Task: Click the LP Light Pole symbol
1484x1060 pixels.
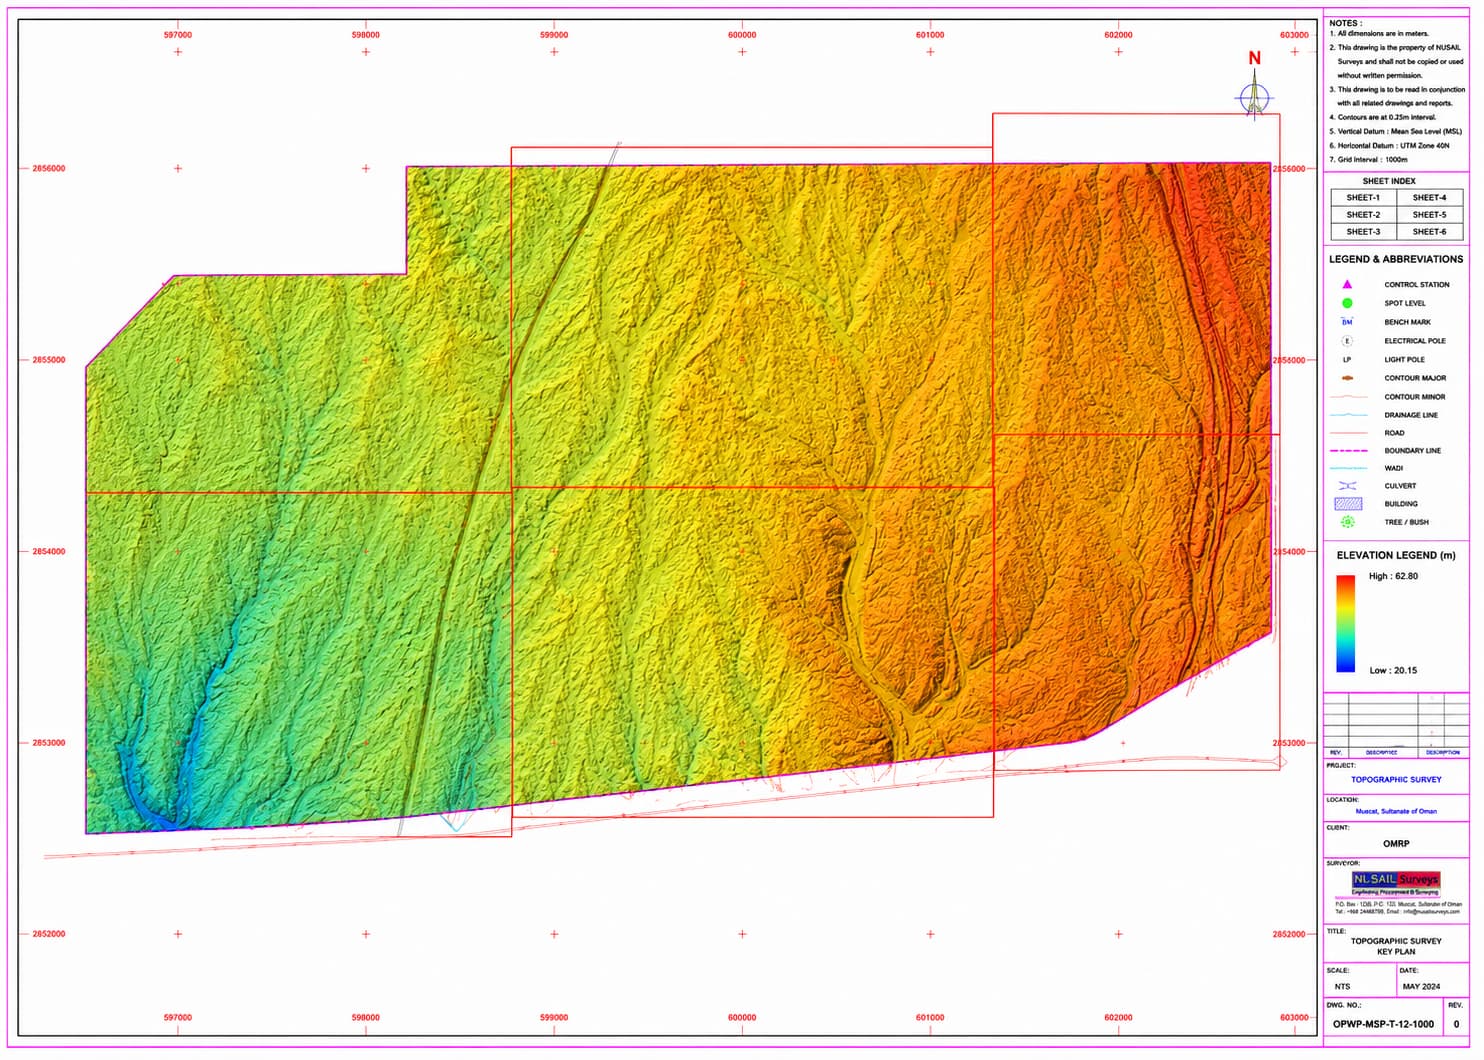Action: coord(1347,360)
